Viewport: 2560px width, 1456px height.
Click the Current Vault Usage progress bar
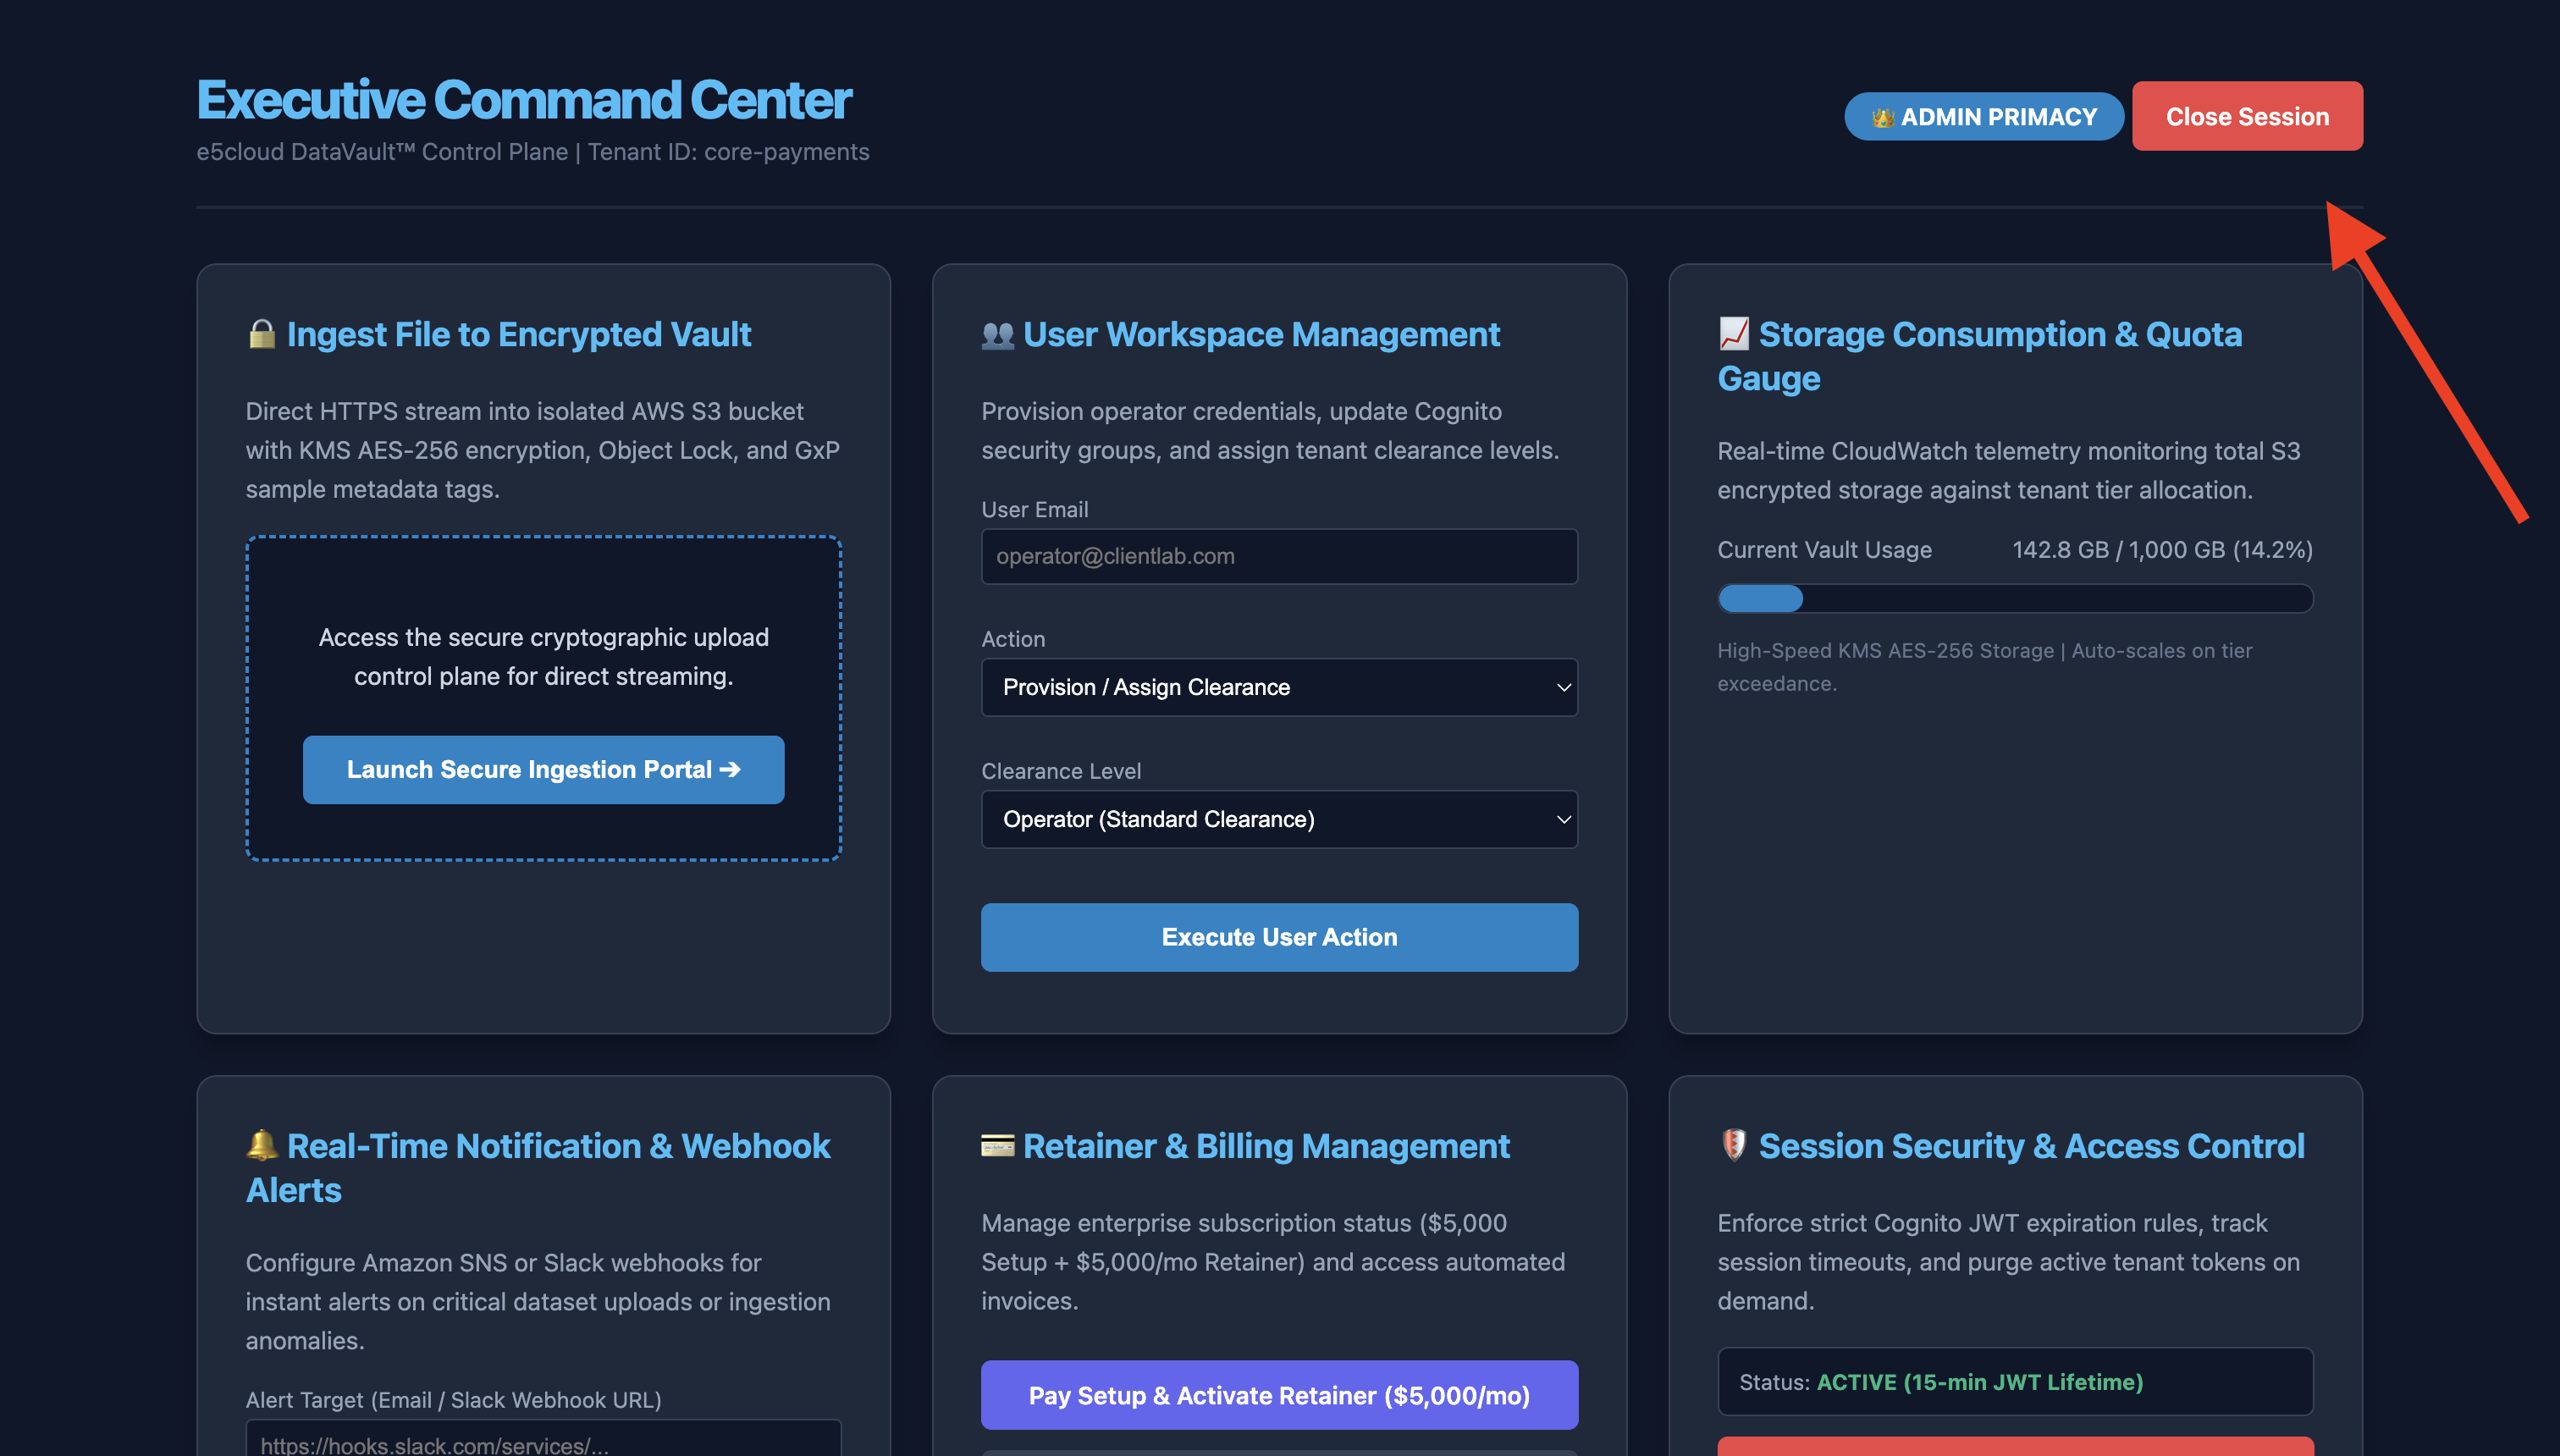tap(2015, 598)
